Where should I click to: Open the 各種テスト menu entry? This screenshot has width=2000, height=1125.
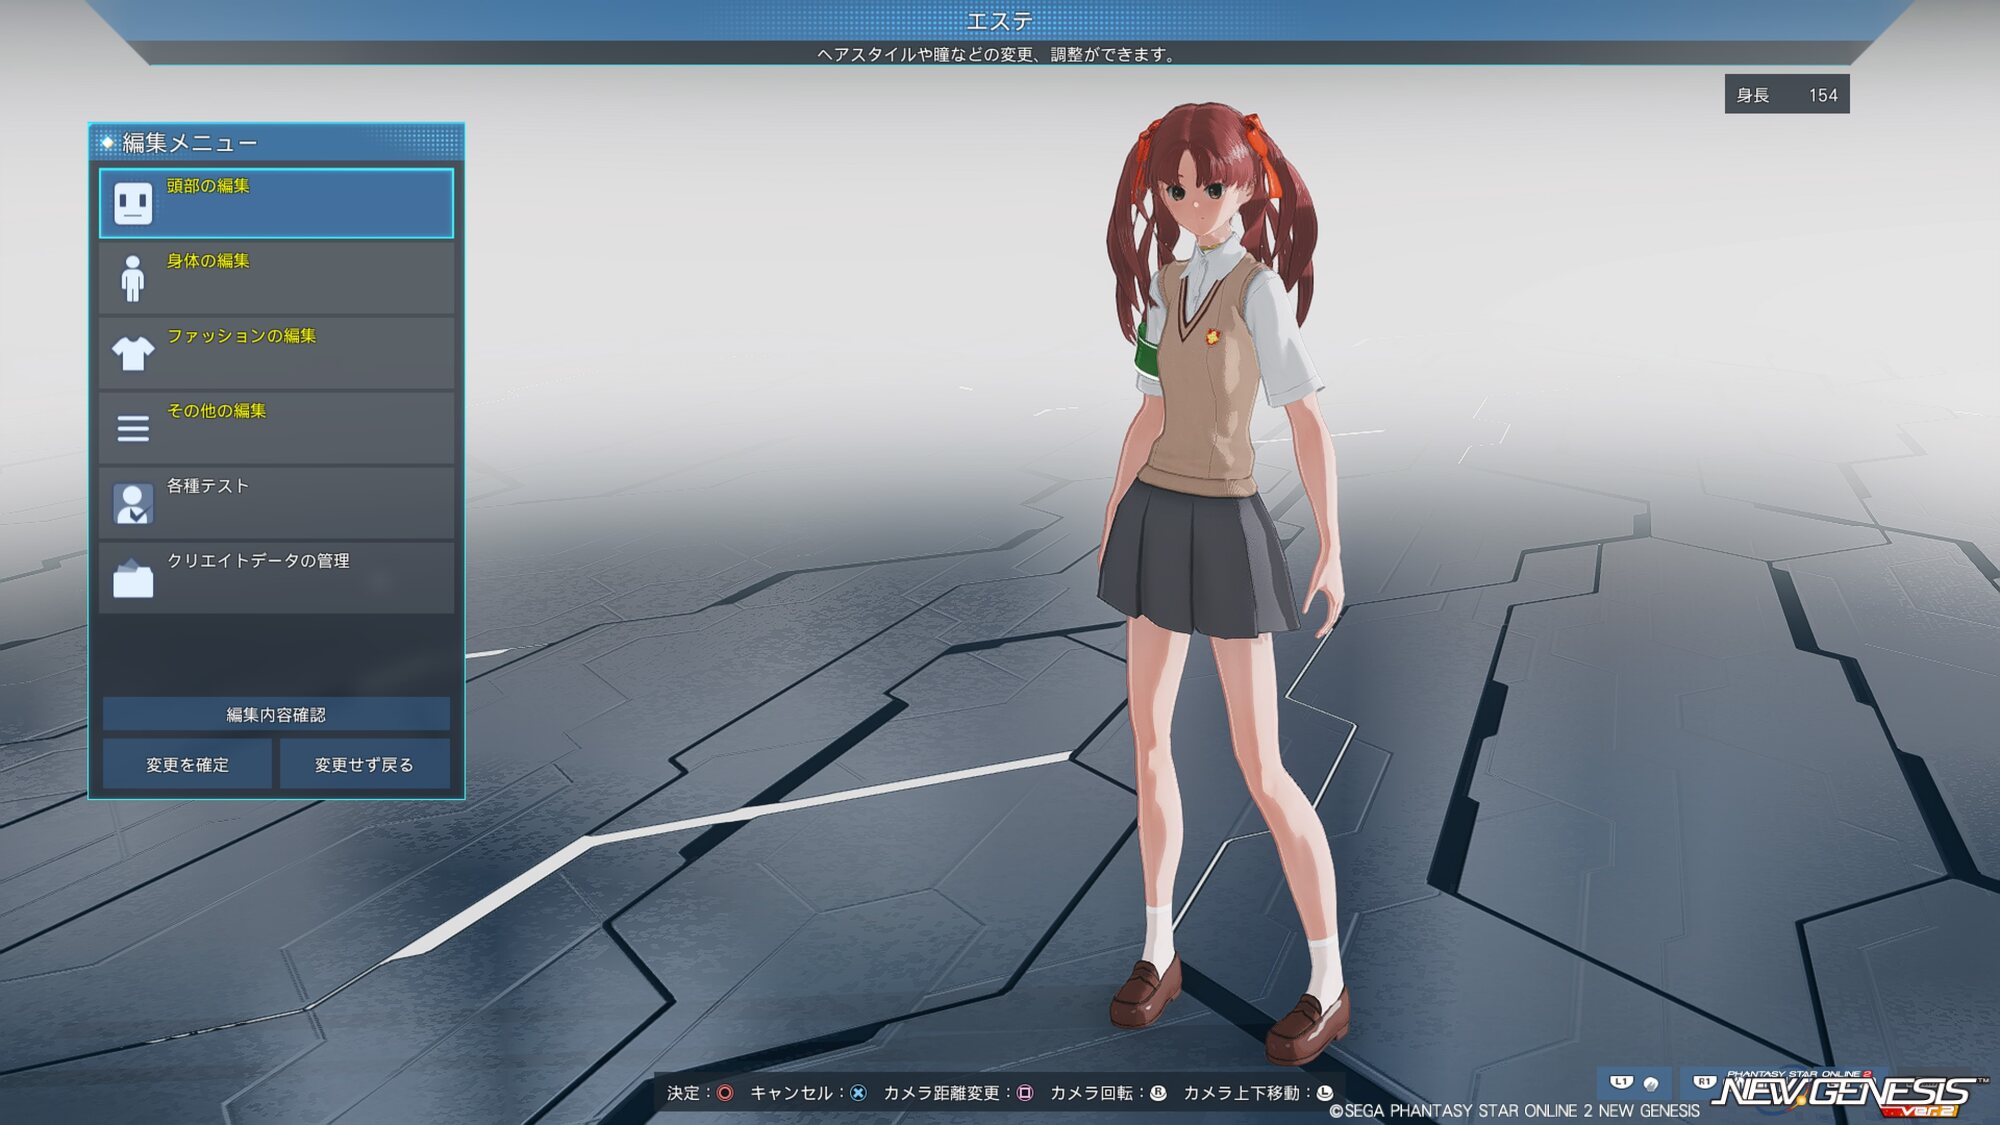(276, 503)
